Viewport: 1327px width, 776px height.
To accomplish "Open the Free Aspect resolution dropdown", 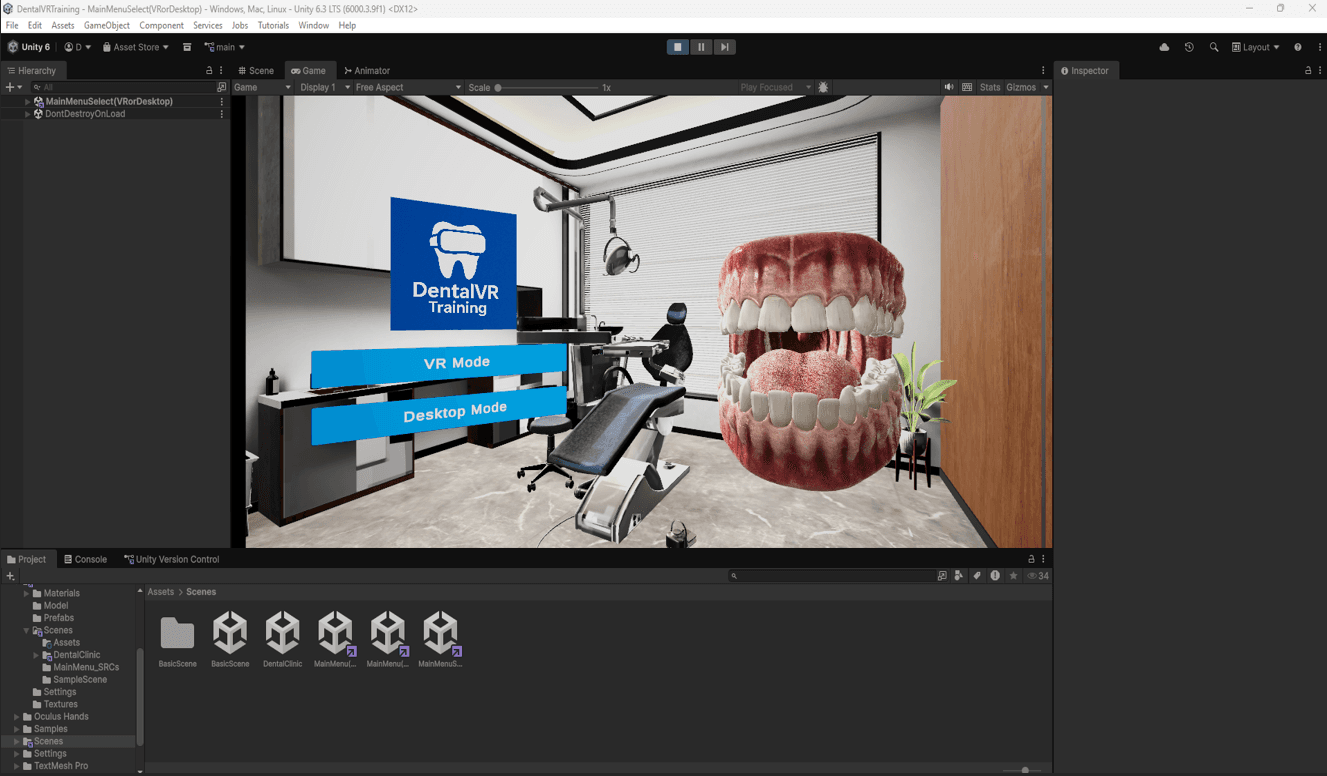I will point(408,87).
